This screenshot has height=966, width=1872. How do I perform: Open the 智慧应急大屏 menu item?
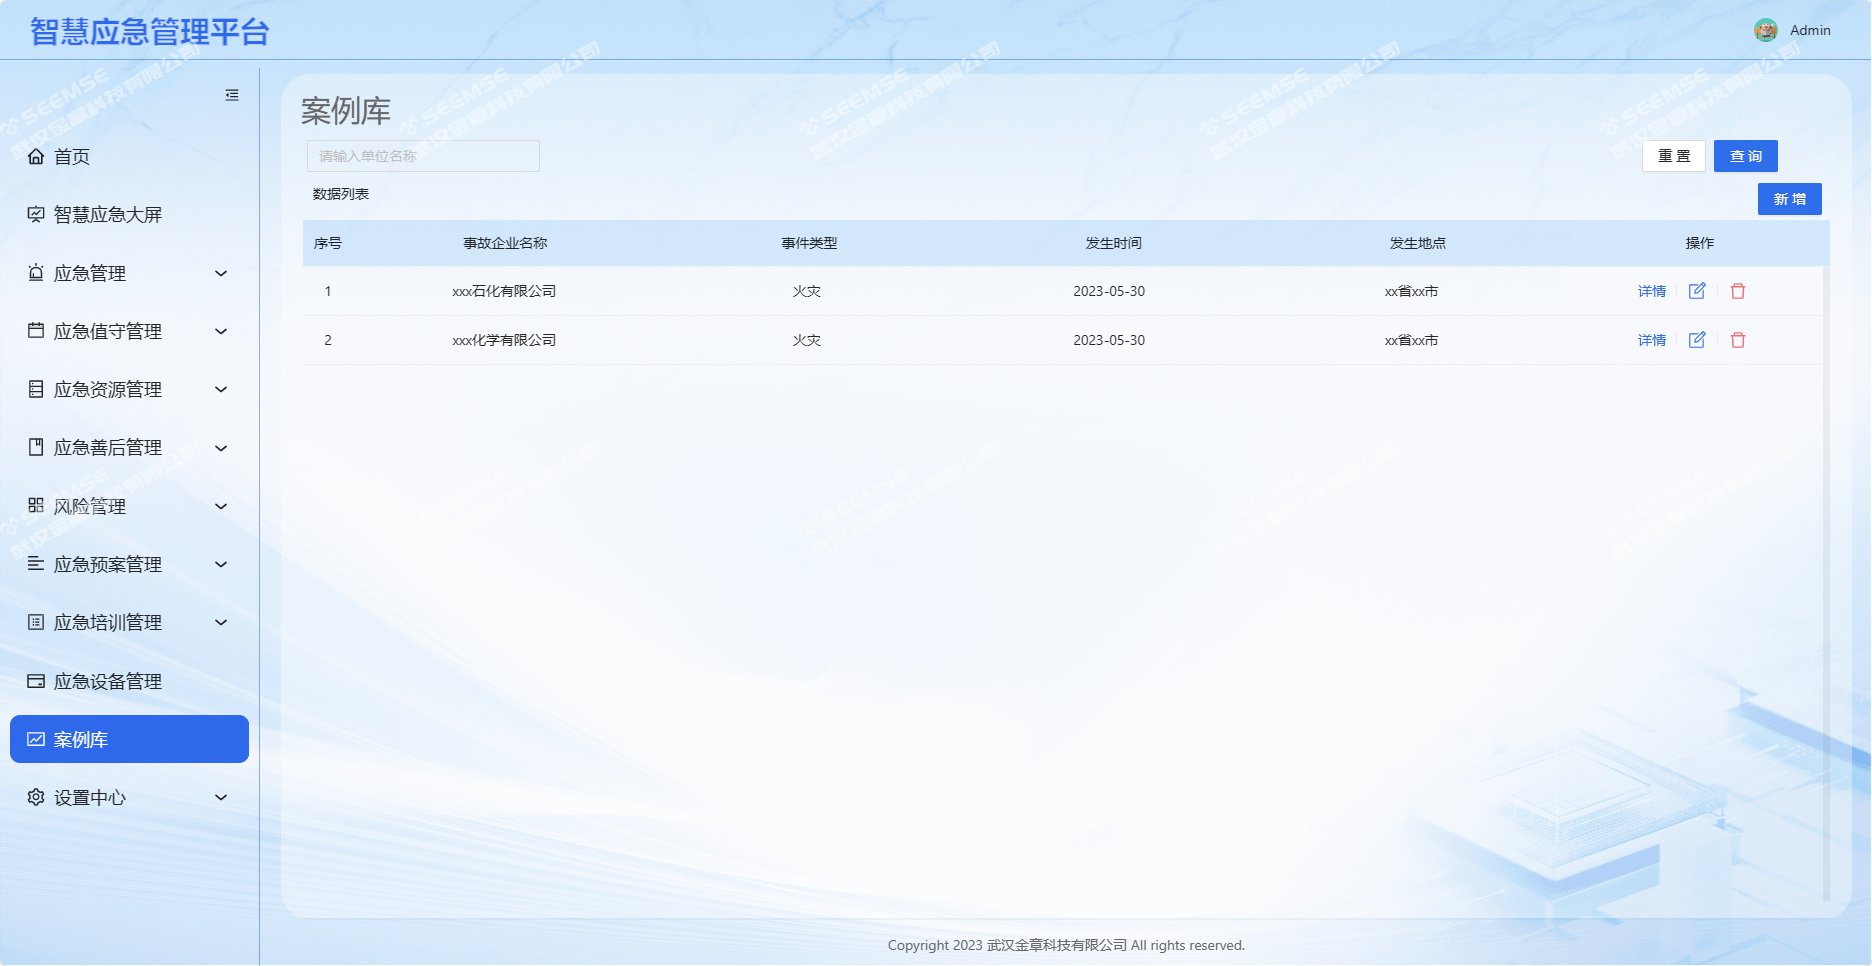[x=129, y=214]
